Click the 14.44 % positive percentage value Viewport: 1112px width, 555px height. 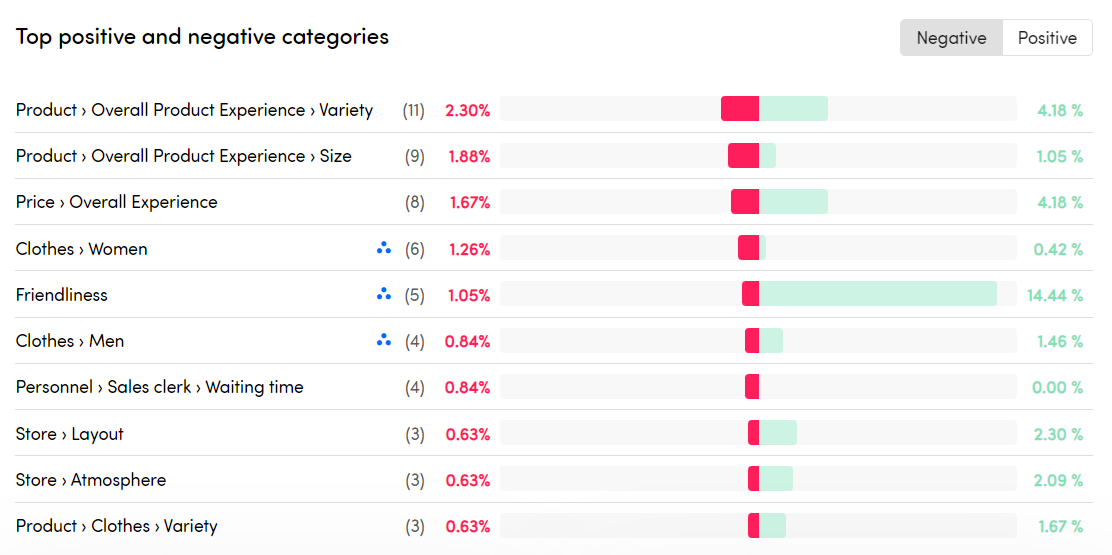pos(1055,295)
